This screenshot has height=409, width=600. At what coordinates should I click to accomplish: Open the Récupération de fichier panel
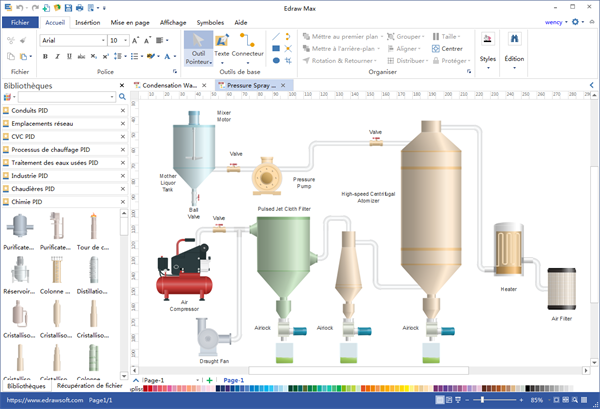click(90, 385)
